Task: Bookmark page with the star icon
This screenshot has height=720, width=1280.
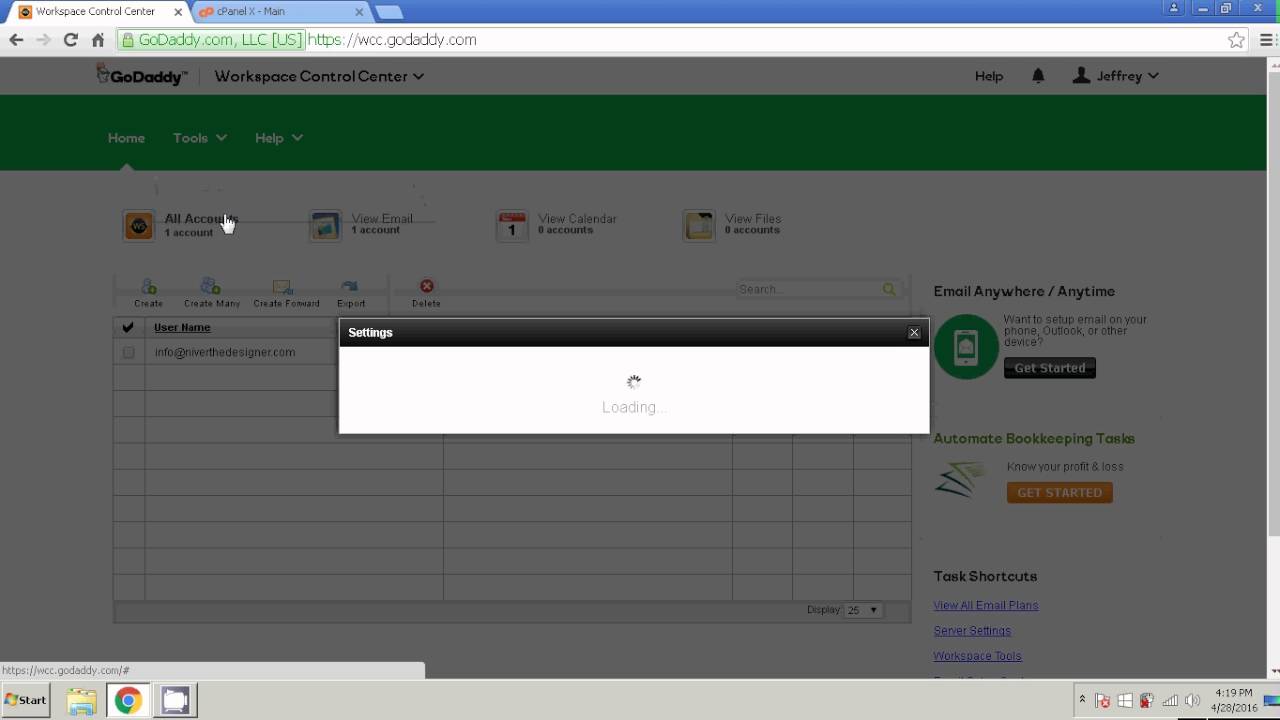Action: 1237,40
